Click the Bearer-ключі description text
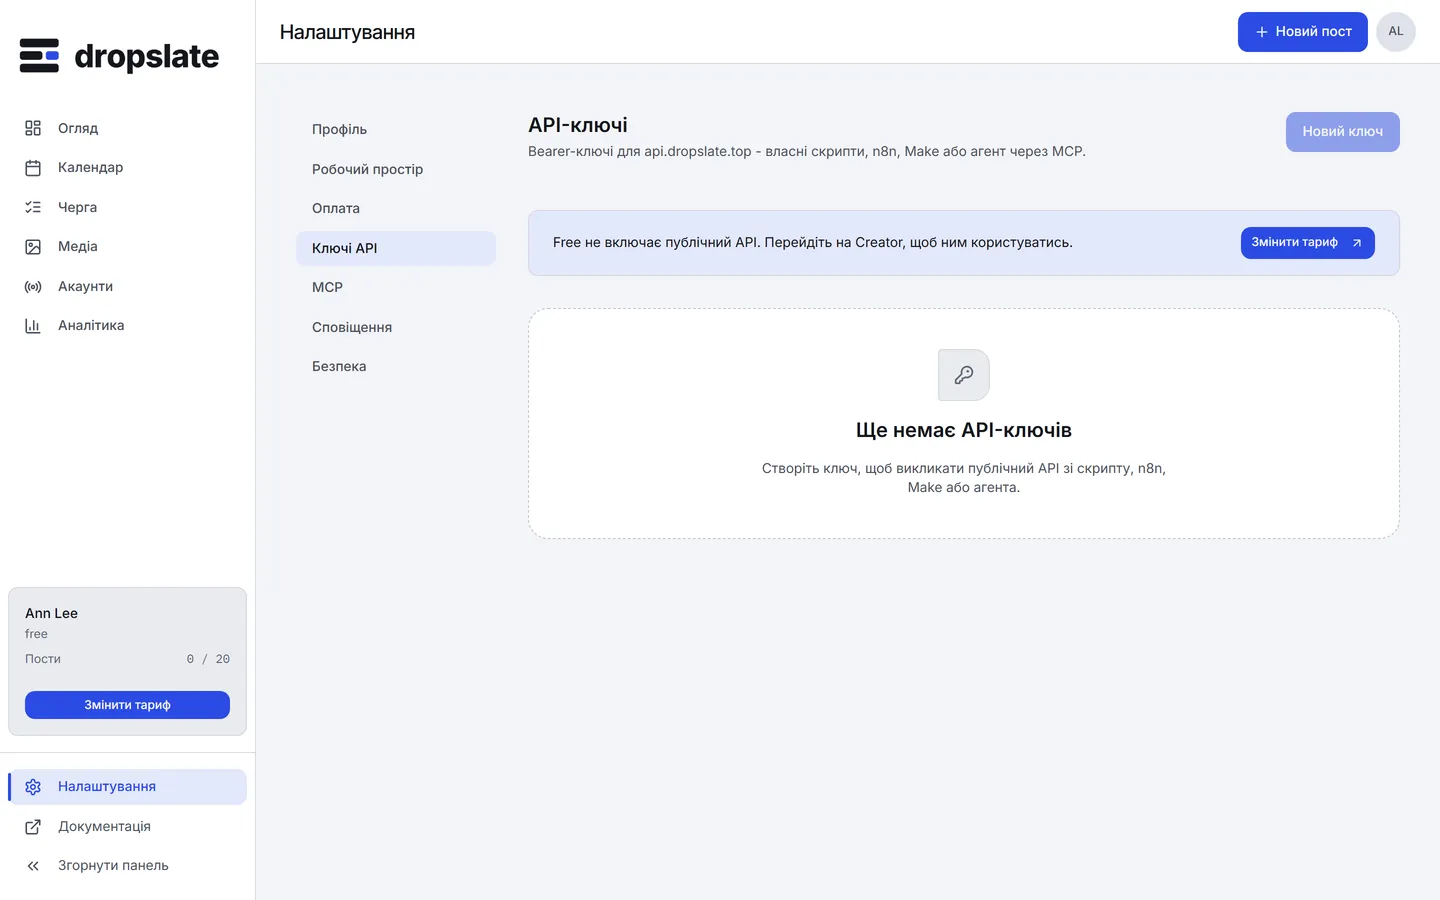The height and width of the screenshot is (900, 1440). (807, 151)
